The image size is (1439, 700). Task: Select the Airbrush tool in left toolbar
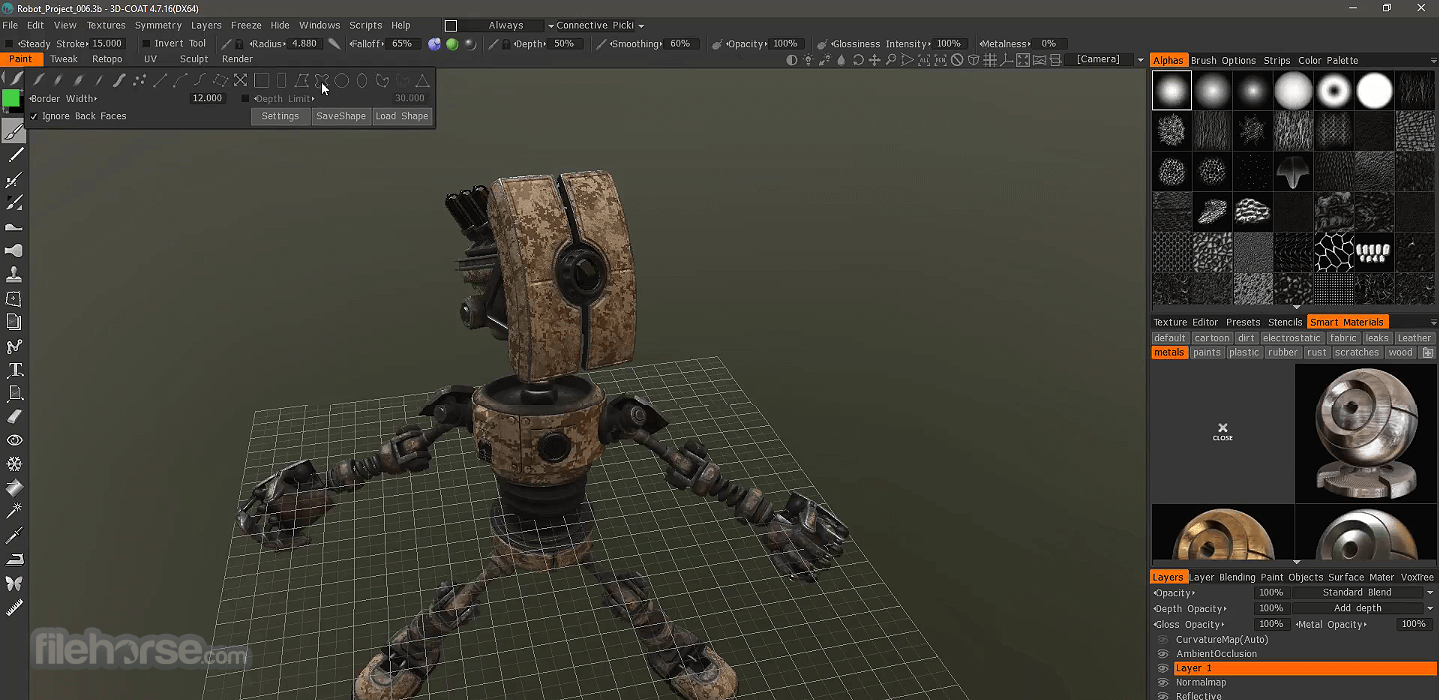(x=15, y=180)
